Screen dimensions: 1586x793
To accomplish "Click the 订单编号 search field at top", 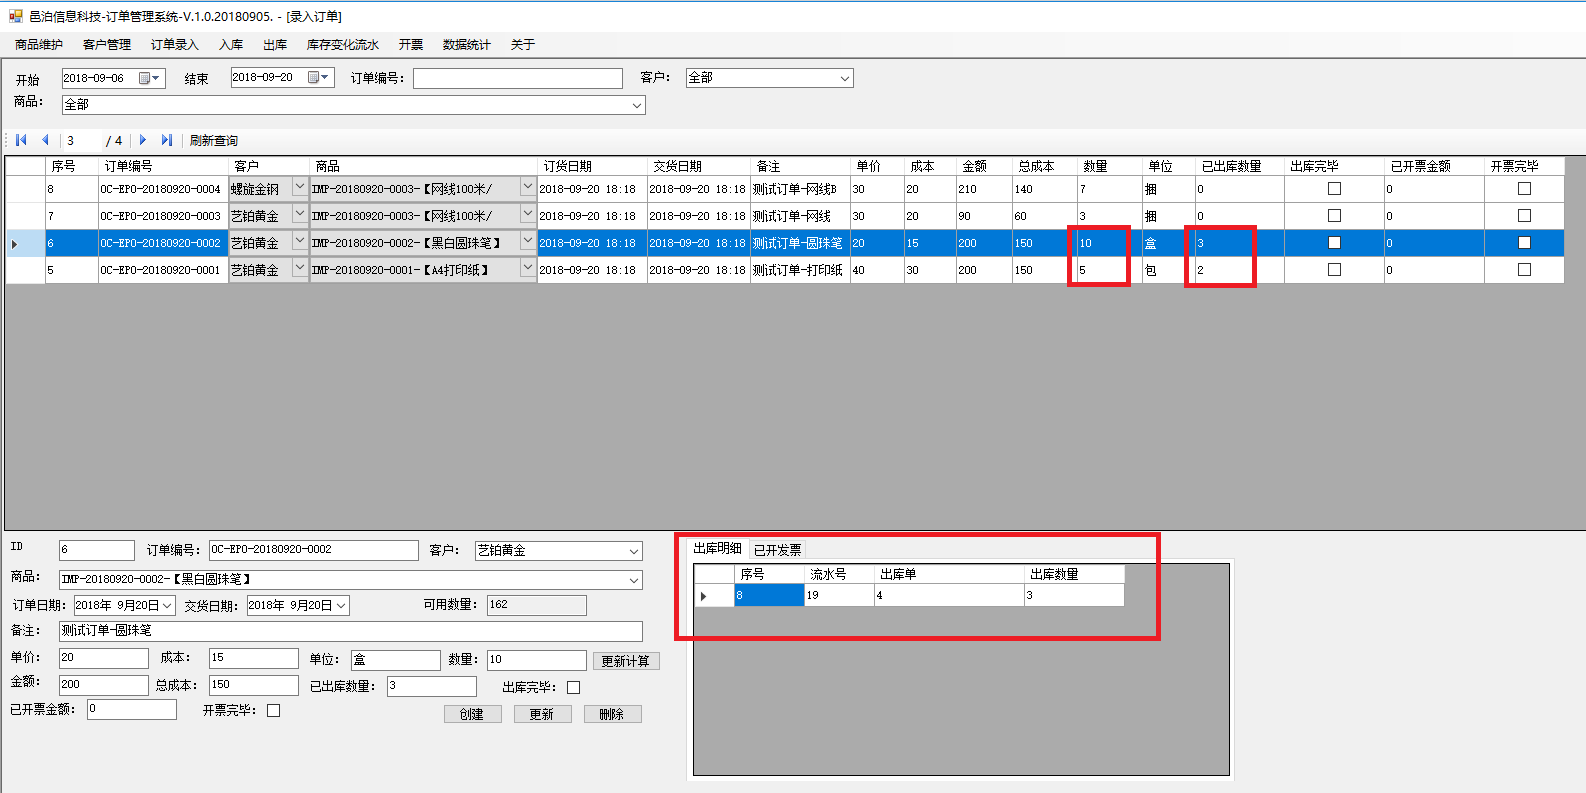I will pos(518,78).
